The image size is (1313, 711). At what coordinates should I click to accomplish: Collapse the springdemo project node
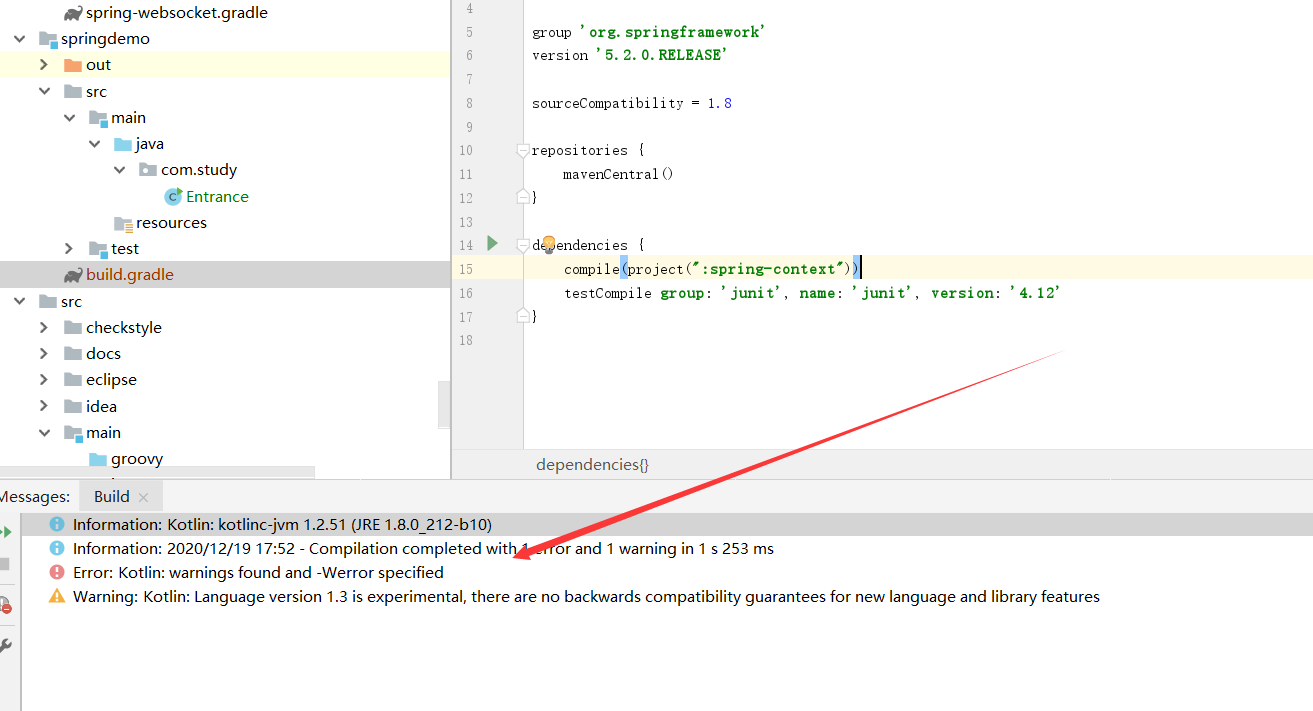[x=17, y=38]
